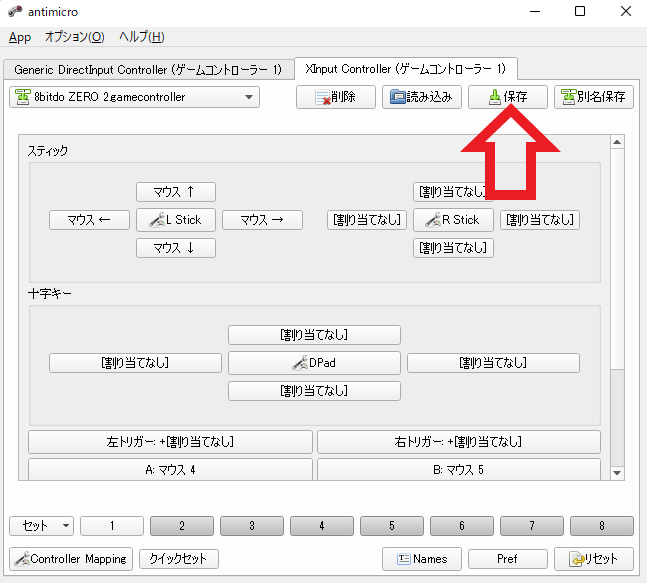Click the B: マウス 5 button
Image resolution: width=647 pixels, height=583 pixels.
(x=458, y=470)
